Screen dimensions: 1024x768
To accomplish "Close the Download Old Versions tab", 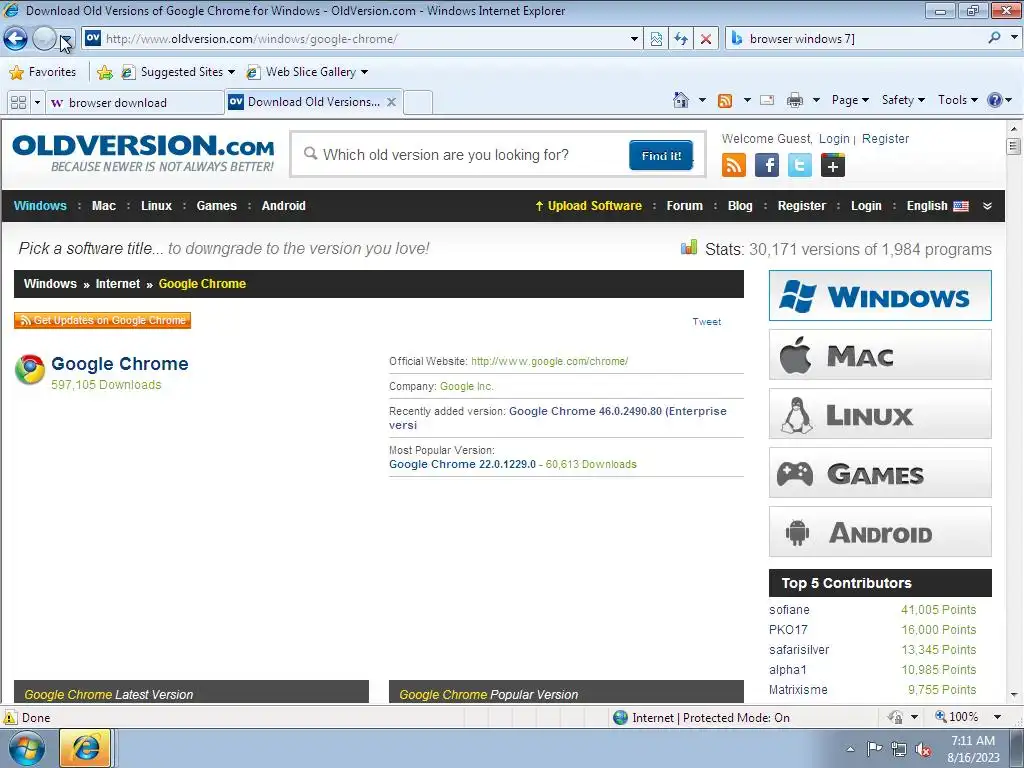I will 391,102.
